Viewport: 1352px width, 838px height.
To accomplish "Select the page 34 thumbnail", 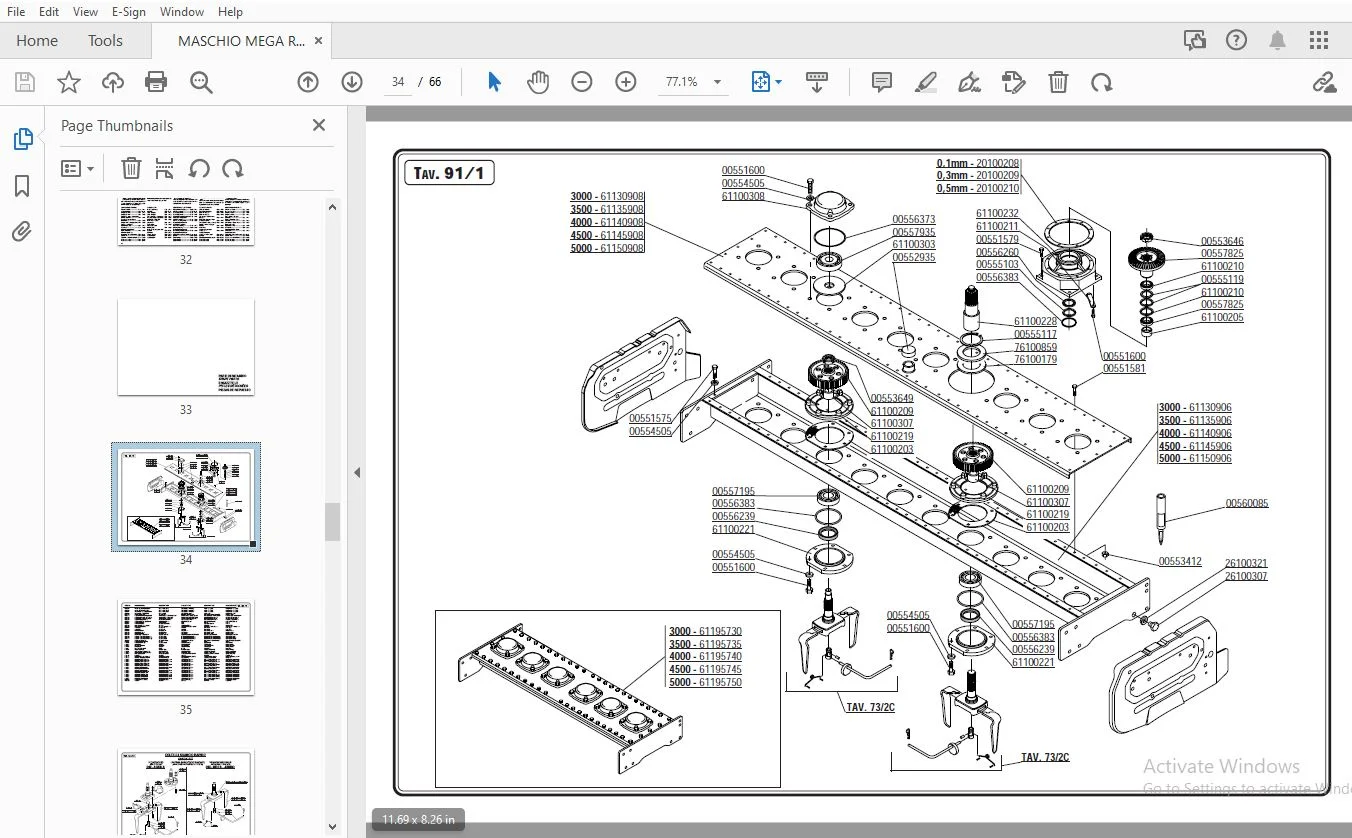I will pos(186,497).
